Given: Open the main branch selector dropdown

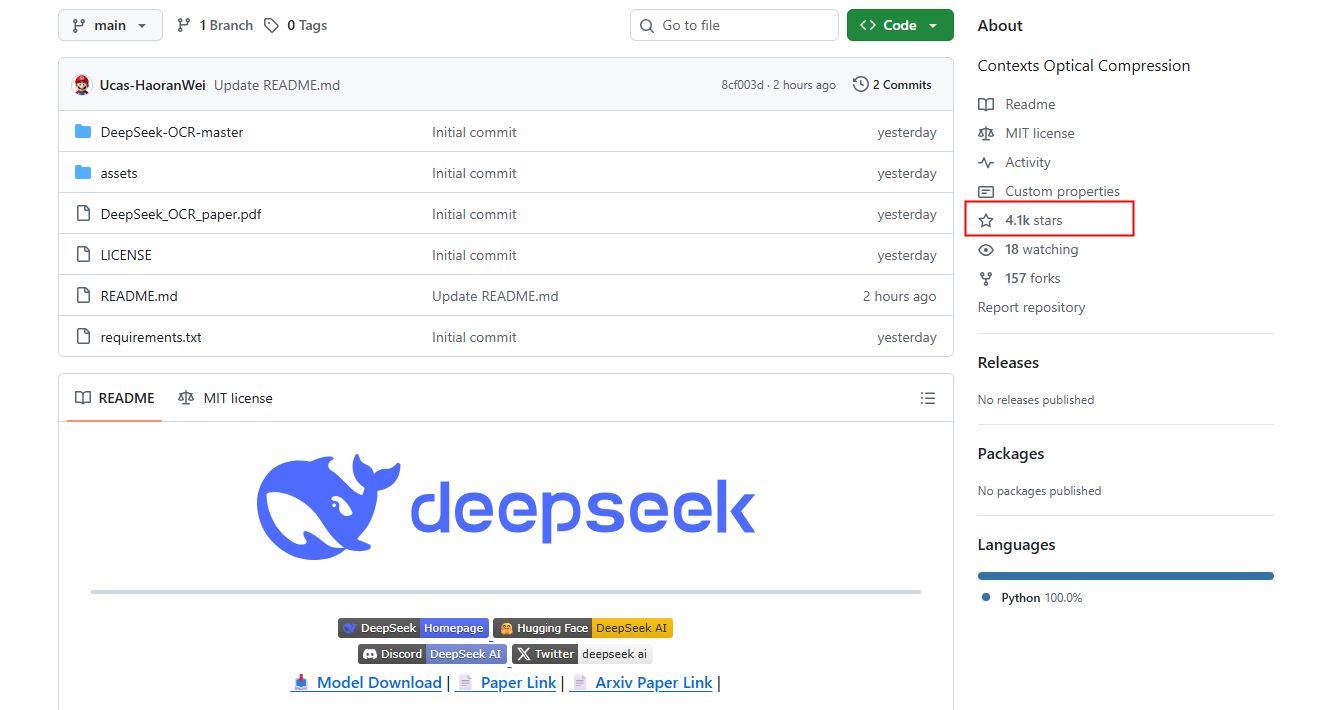Looking at the screenshot, I should (x=110, y=25).
